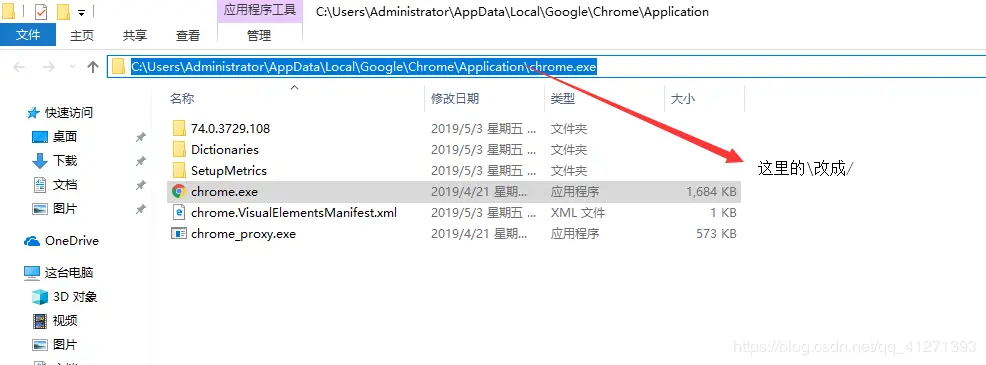Click the Dictionaries folder name
Viewport: 986px width, 365px height.
225,150
